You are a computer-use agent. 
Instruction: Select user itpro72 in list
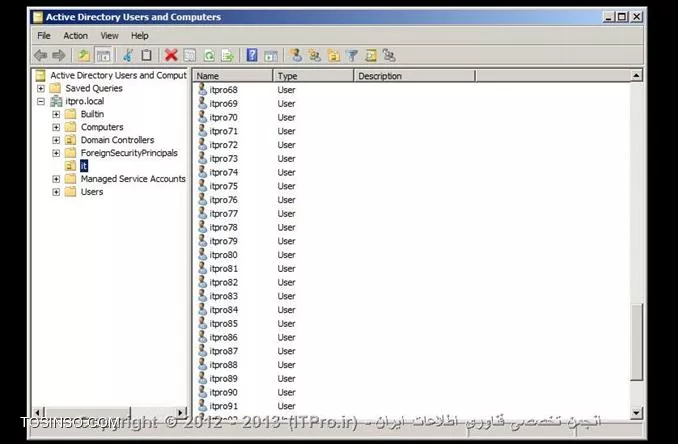coord(223,145)
